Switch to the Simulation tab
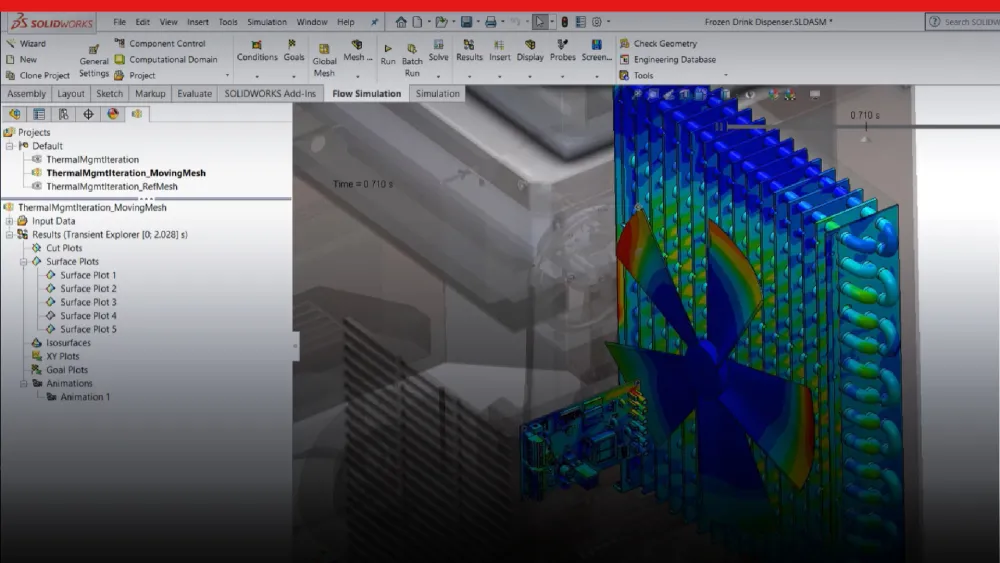The image size is (1000, 563). click(438, 94)
